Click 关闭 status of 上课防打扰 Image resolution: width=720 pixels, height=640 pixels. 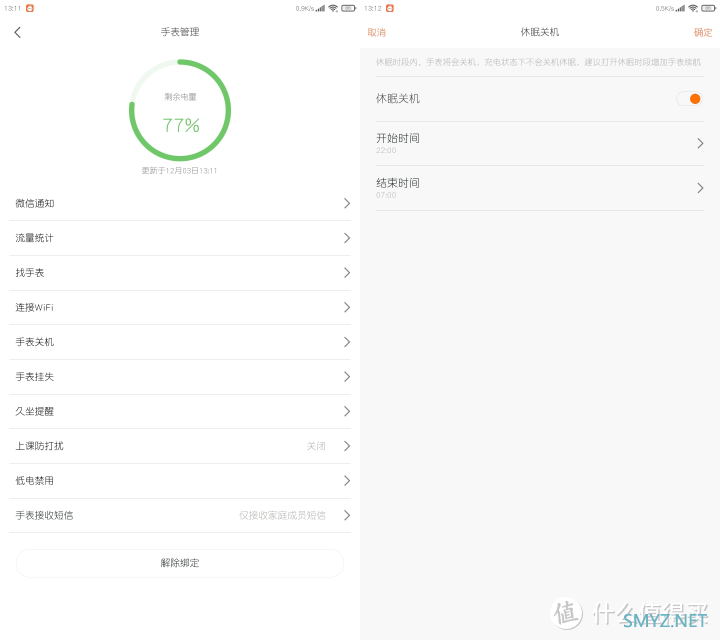(316, 446)
